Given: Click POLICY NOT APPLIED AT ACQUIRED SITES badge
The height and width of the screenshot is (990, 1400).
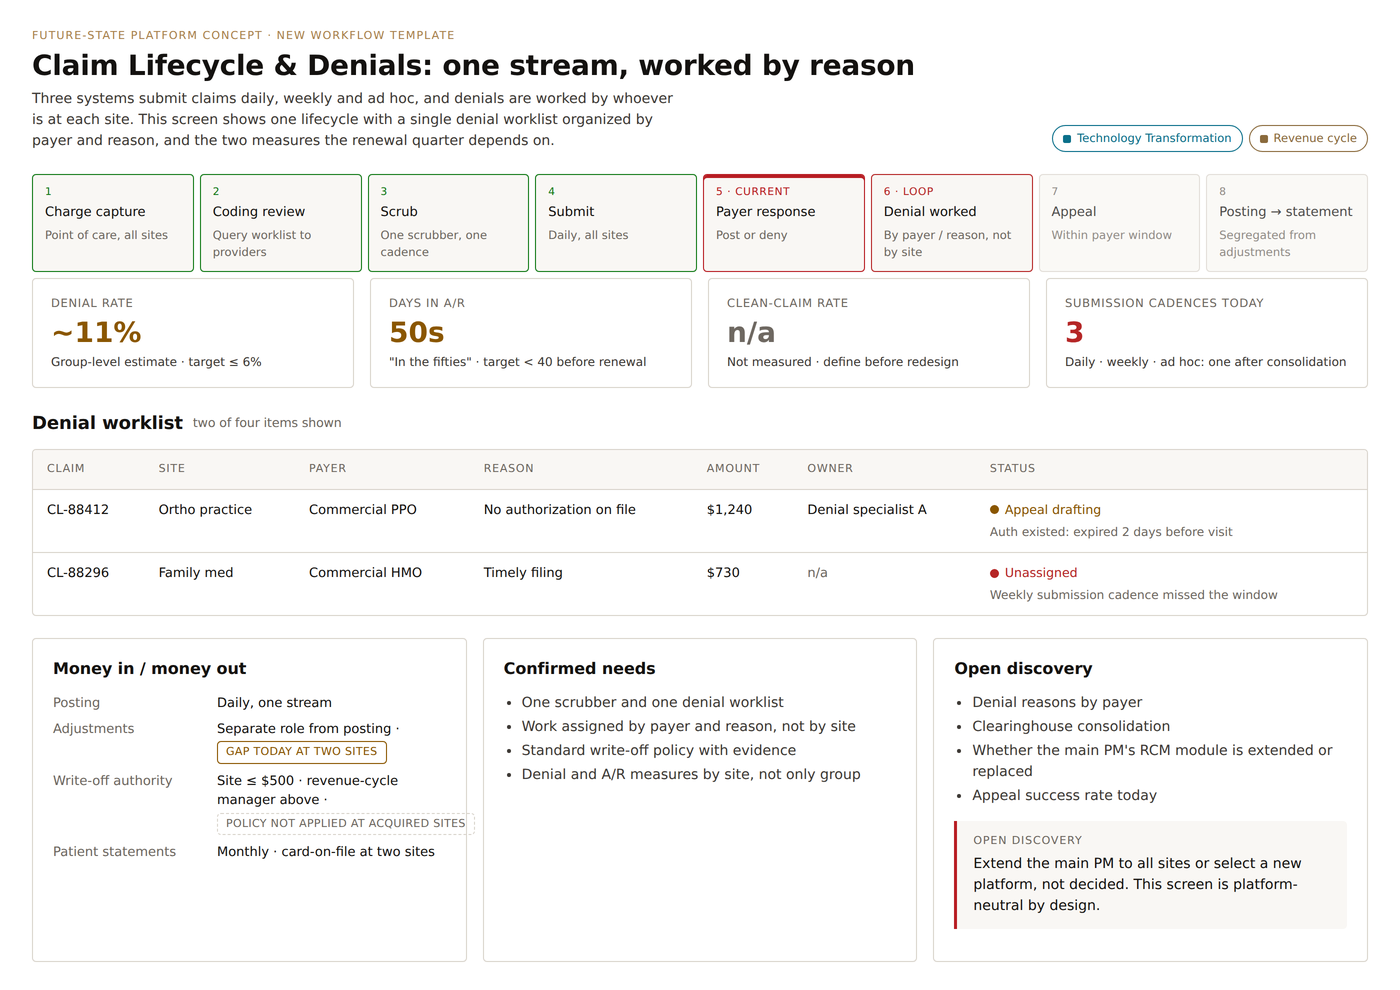Looking at the screenshot, I should point(346,823).
